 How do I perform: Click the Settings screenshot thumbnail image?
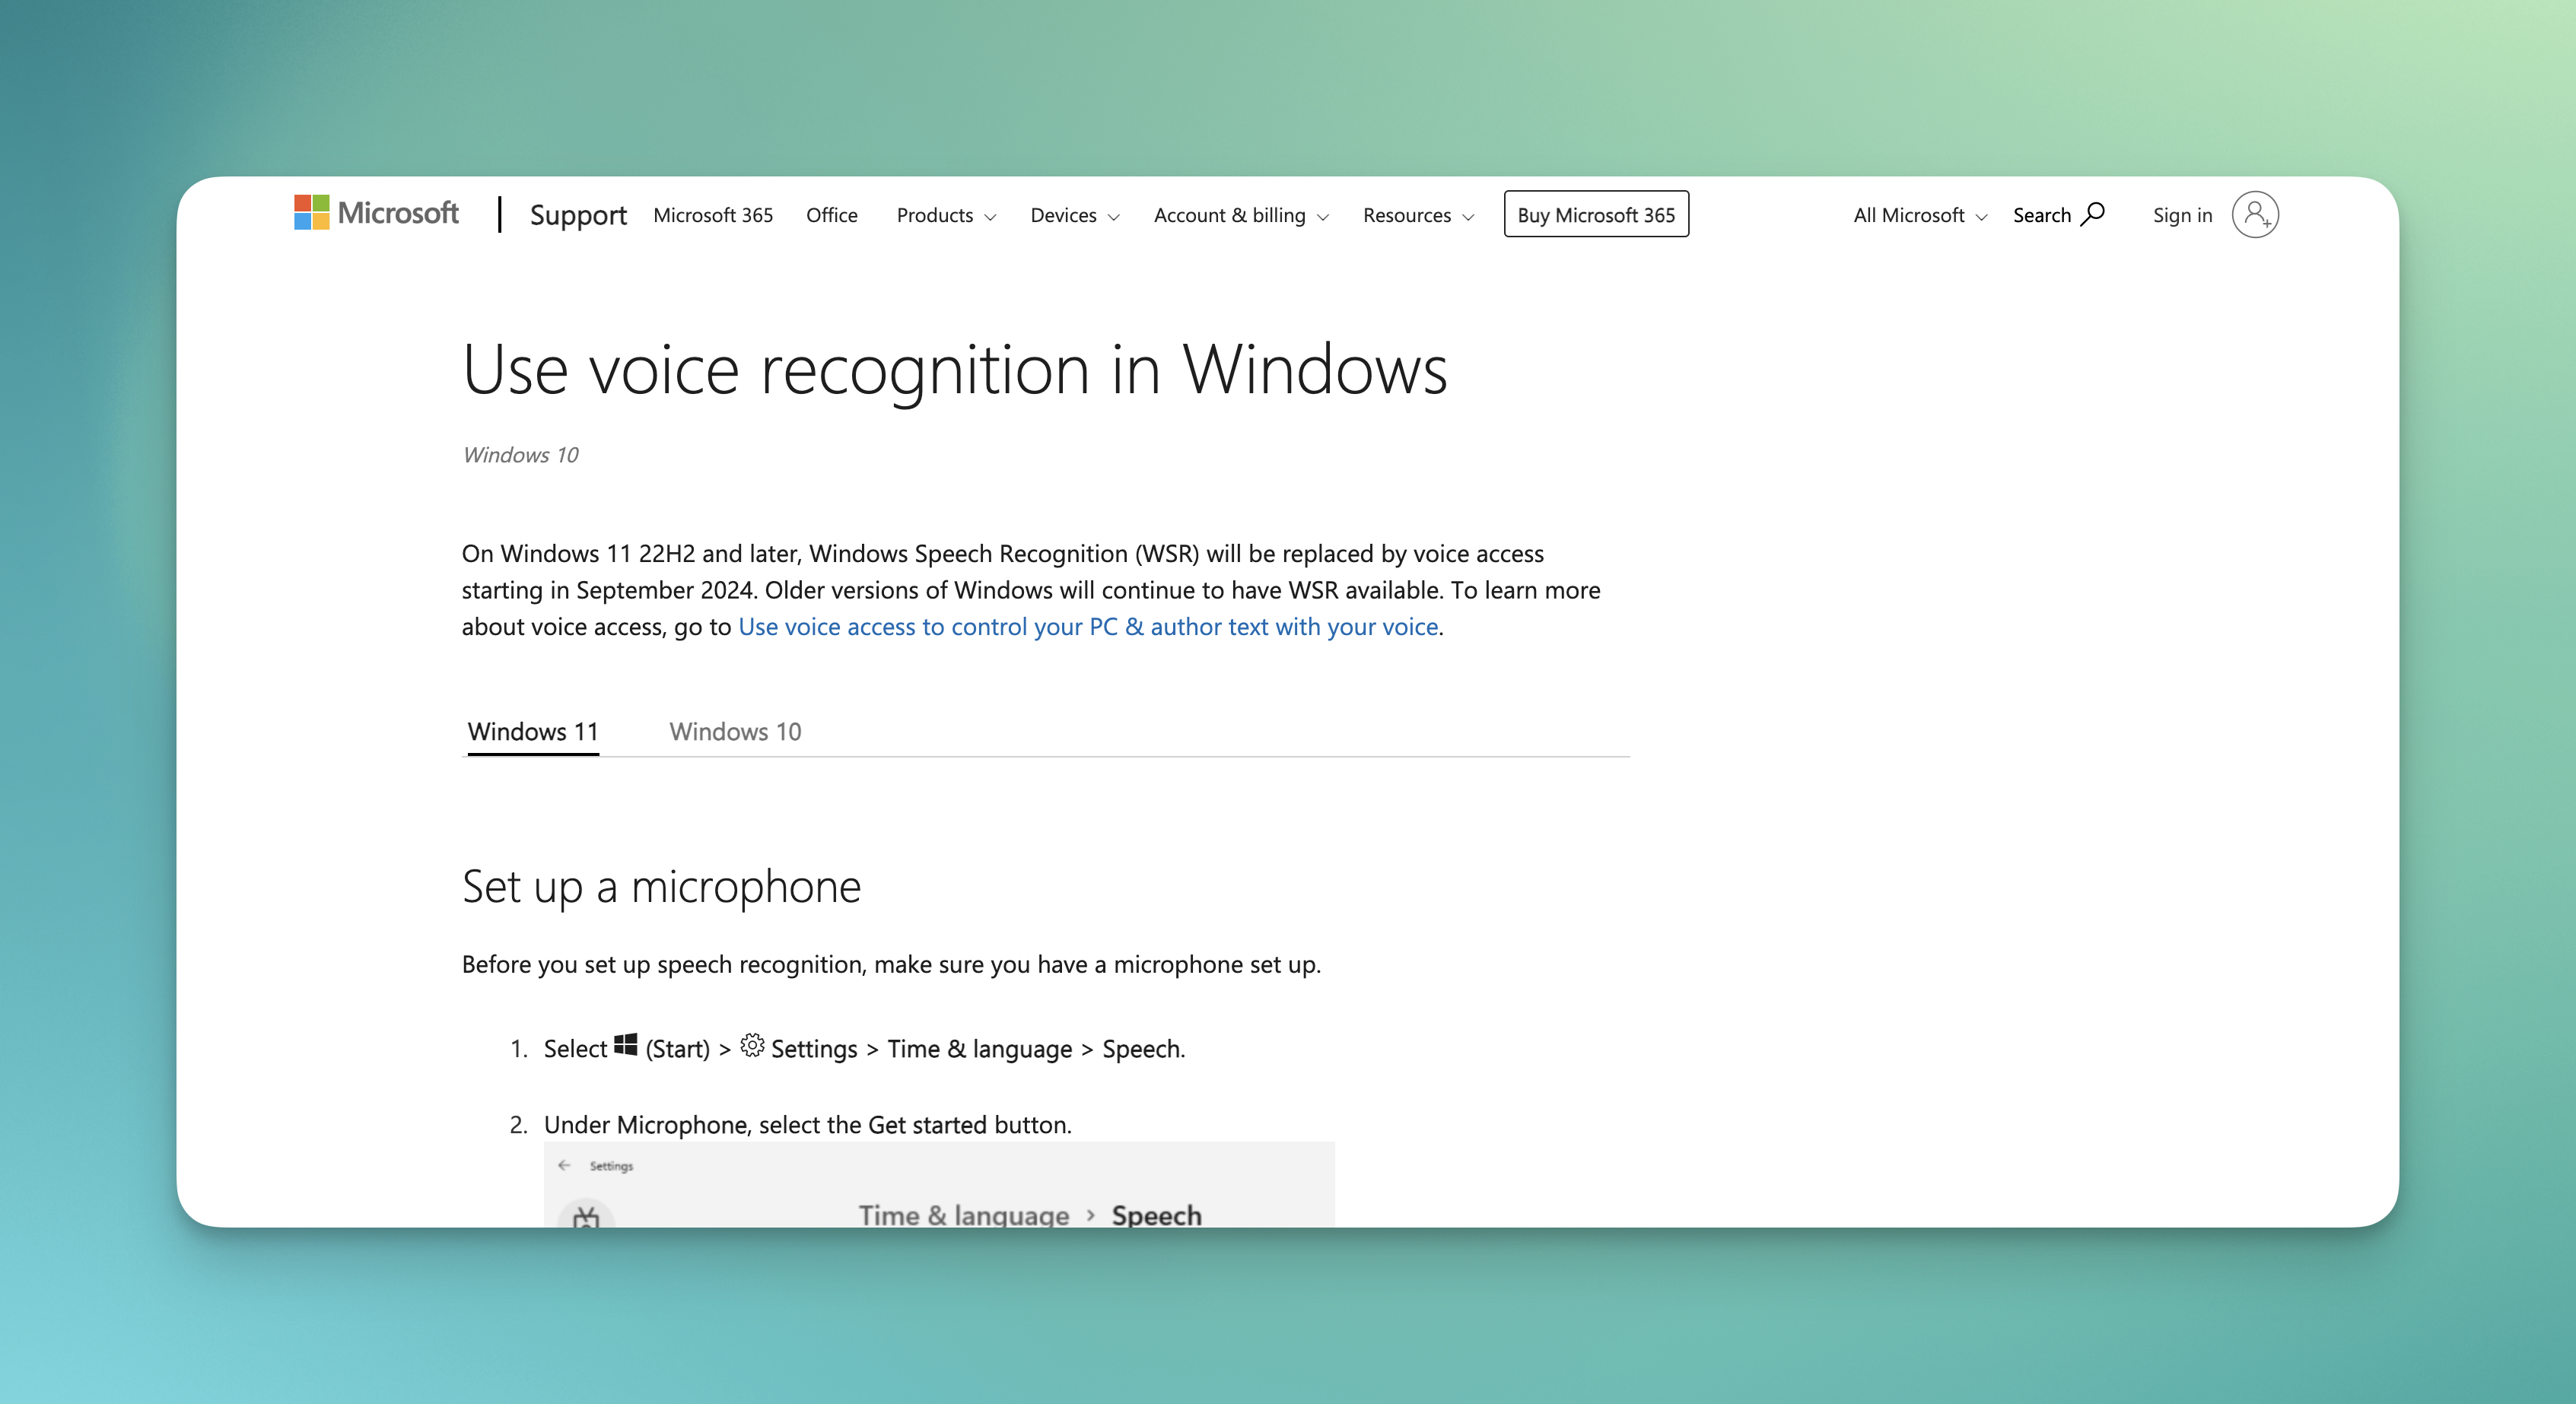[939, 1185]
